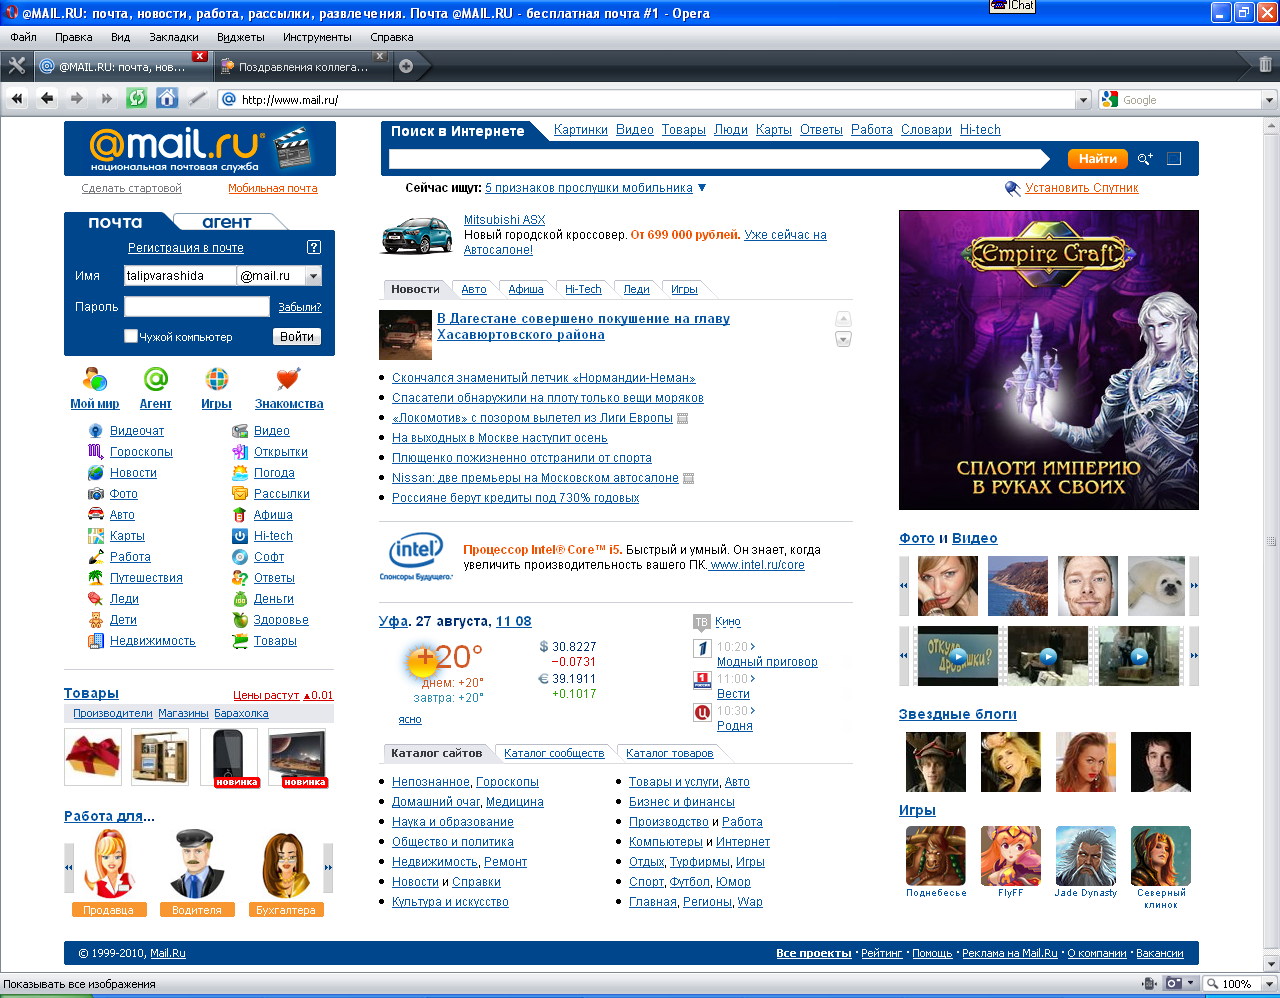Open the Агент @ icon
Viewport: 1280px width, 998px height.
tap(156, 380)
